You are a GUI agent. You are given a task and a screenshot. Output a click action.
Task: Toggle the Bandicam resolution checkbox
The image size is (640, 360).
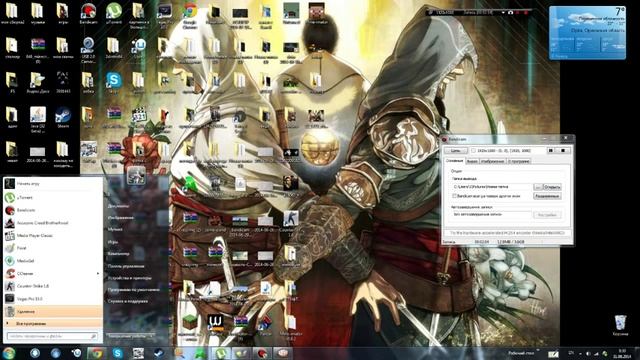[x=473, y=151]
